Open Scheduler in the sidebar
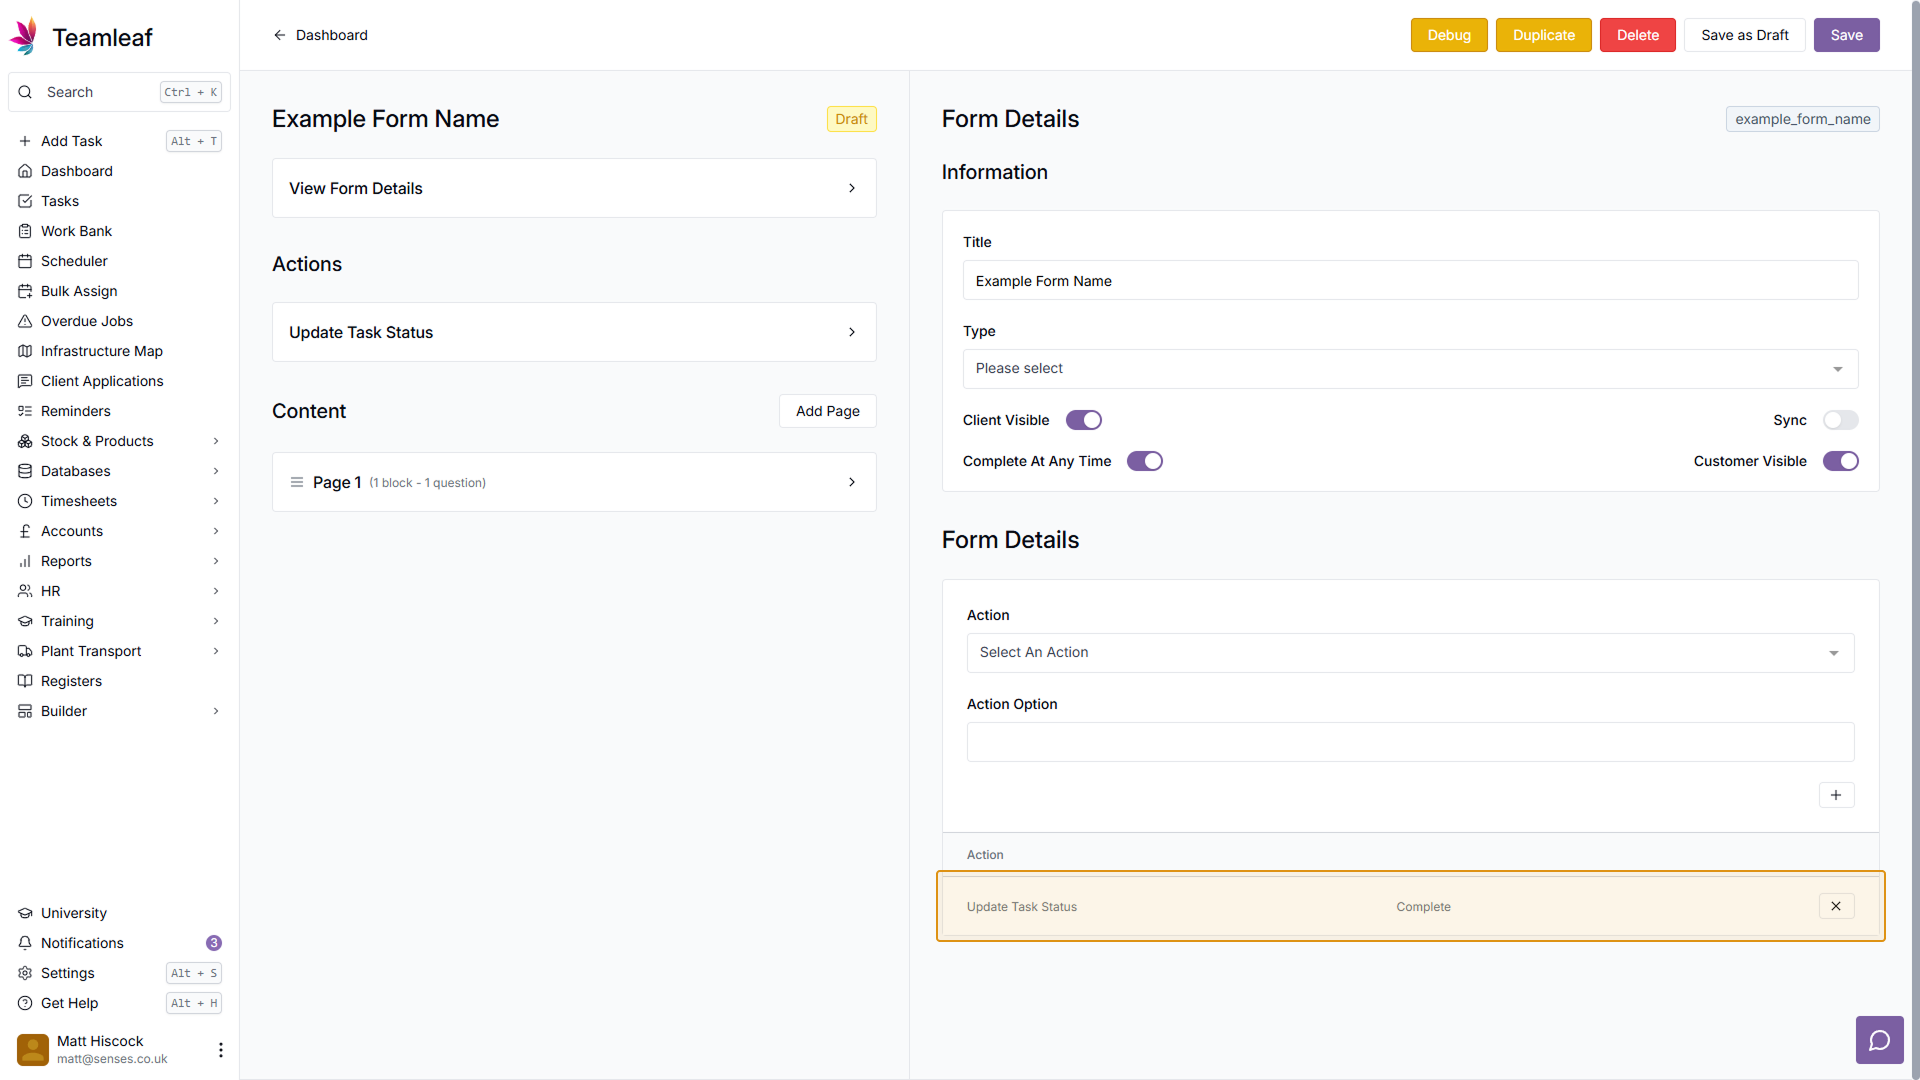1920x1080 pixels. pyautogui.click(x=74, y=261)
